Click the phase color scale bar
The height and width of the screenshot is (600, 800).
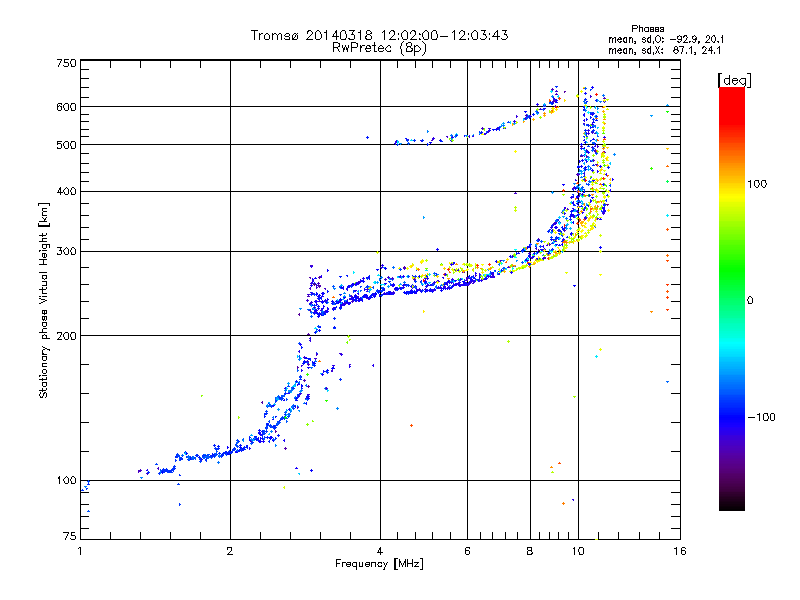pyautogui.click(x=732, y=299)
